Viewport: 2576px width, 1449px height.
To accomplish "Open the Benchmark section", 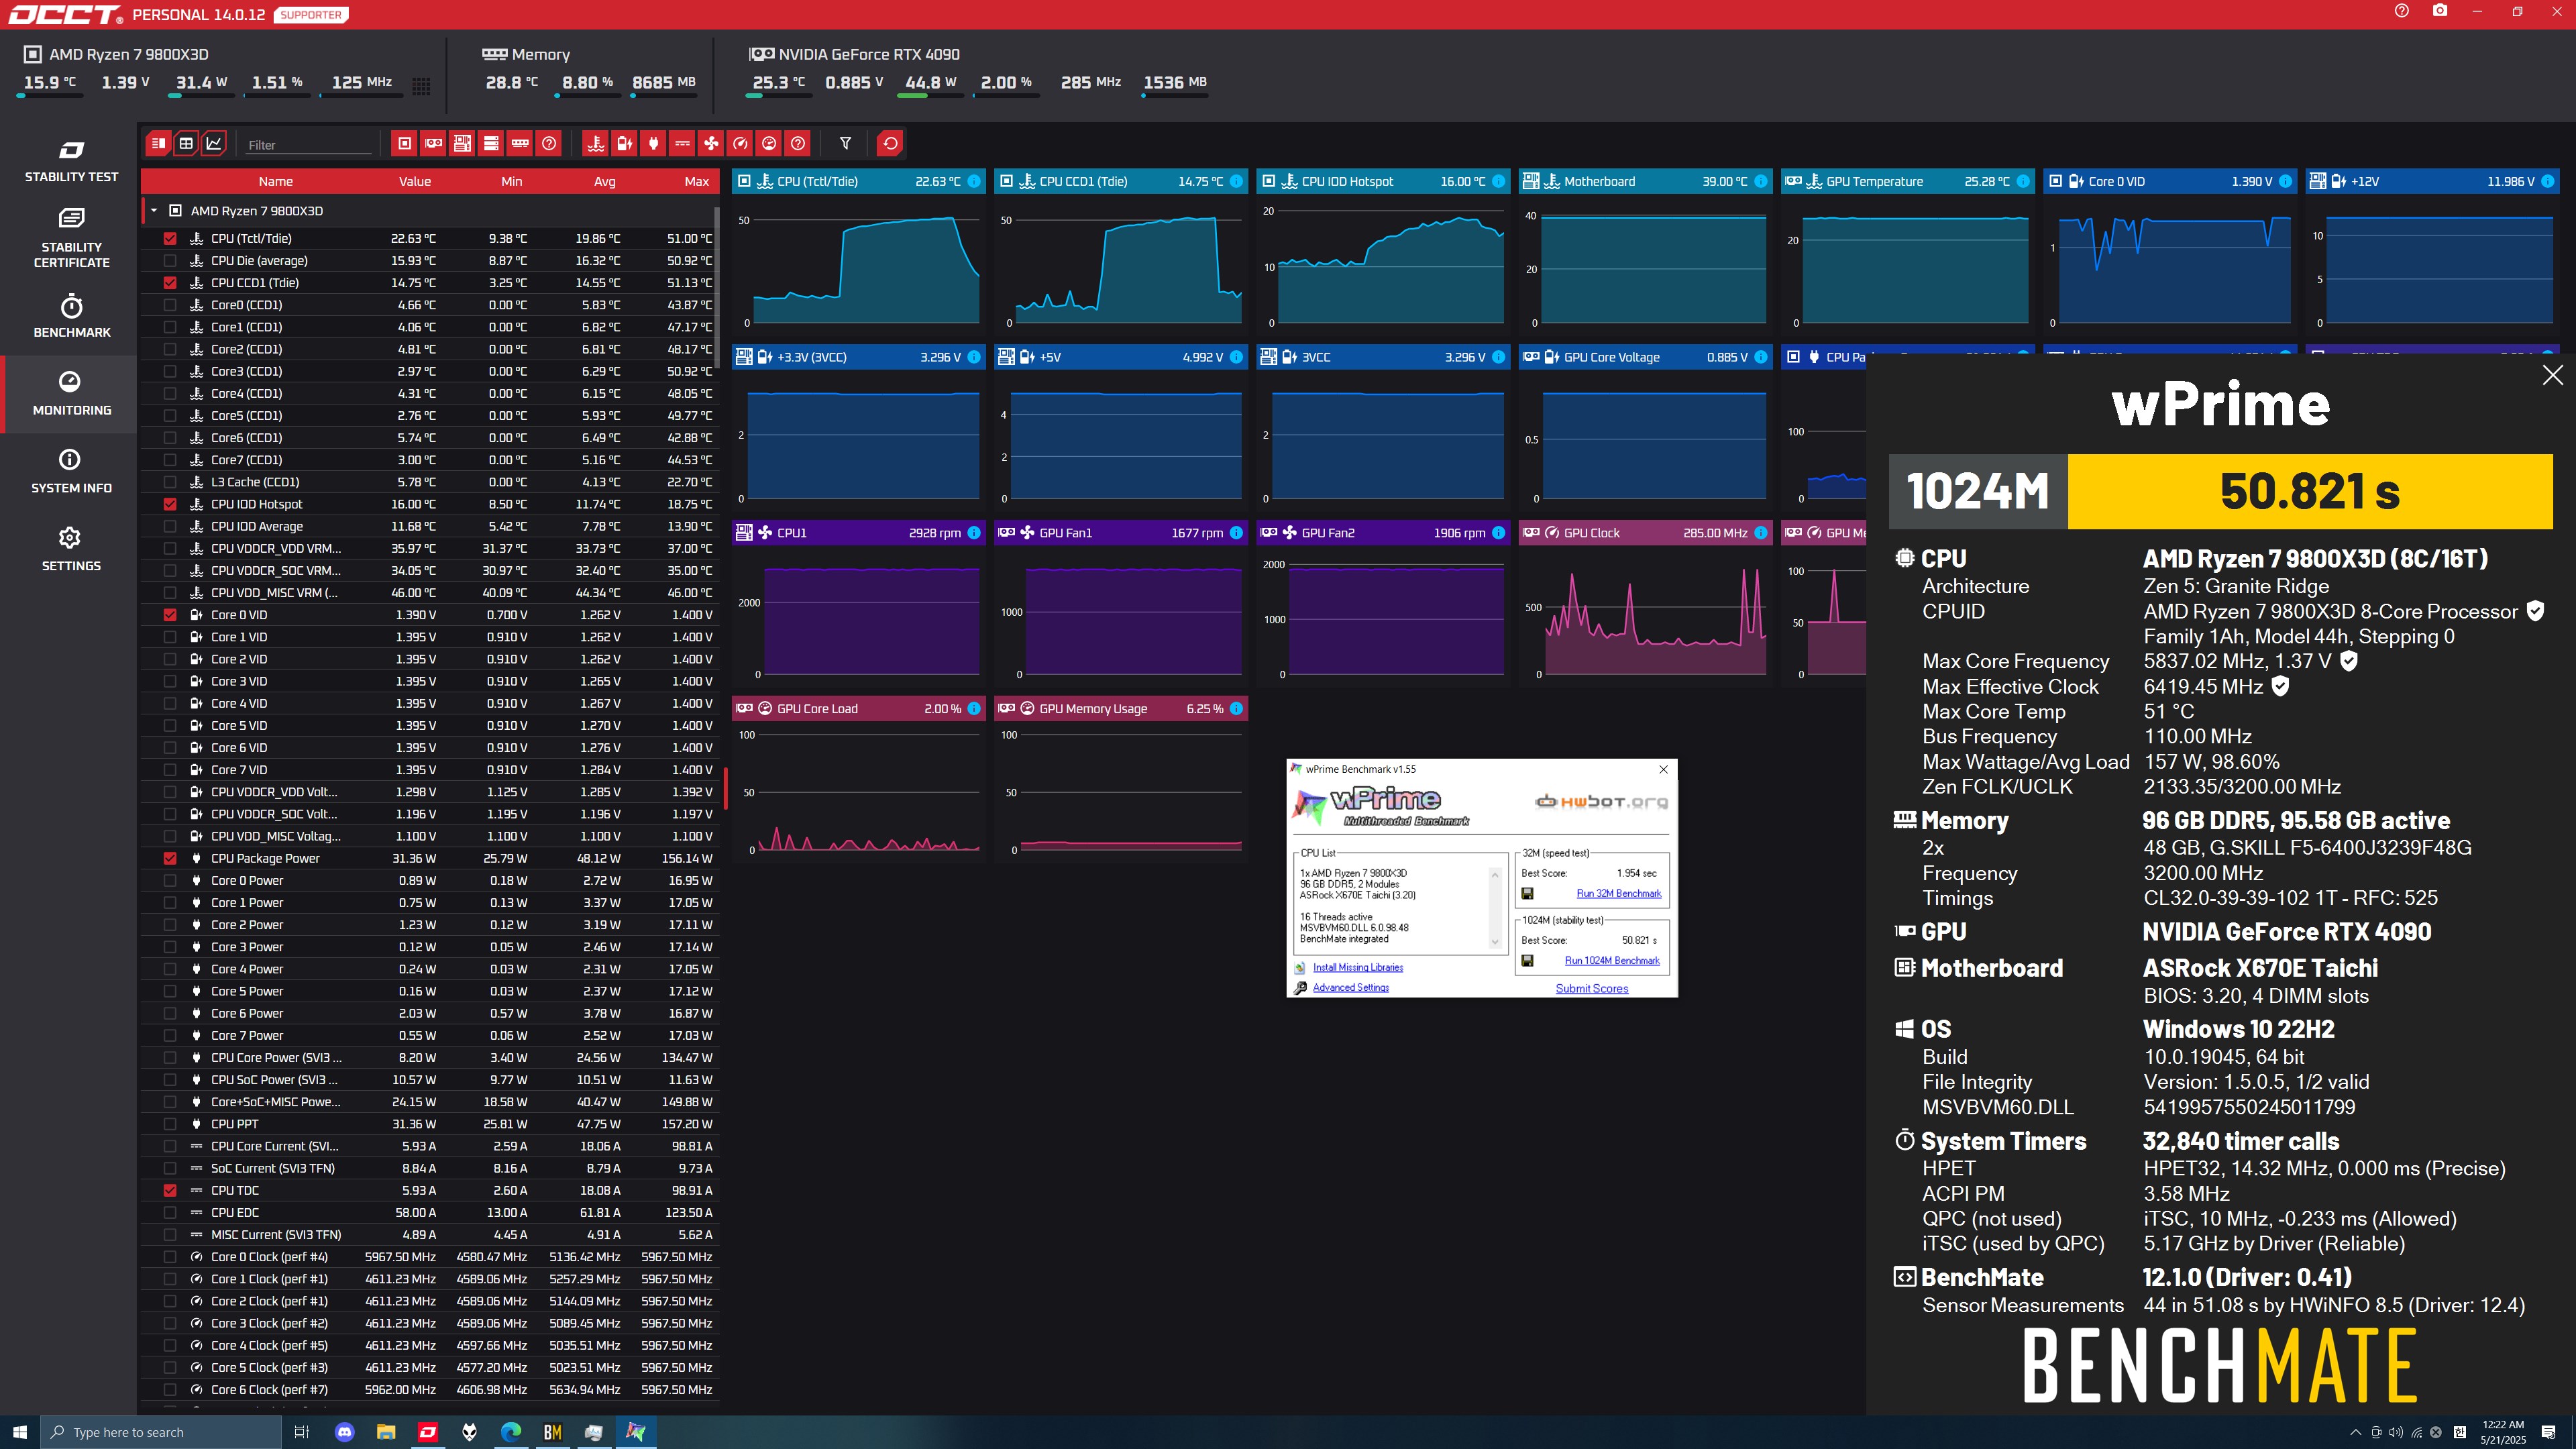I will 71,316.
